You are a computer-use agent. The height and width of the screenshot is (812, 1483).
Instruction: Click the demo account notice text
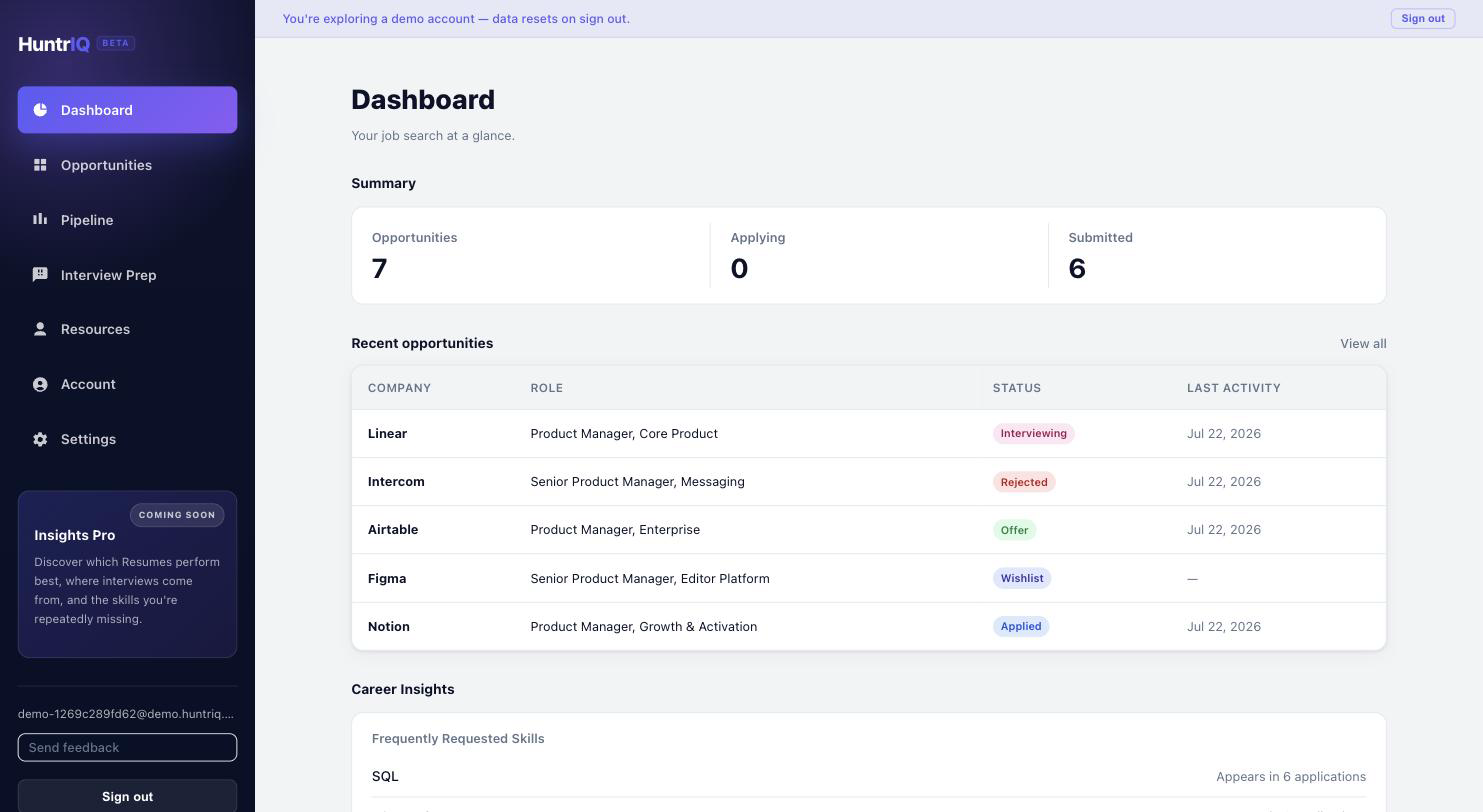coord(456,19)
